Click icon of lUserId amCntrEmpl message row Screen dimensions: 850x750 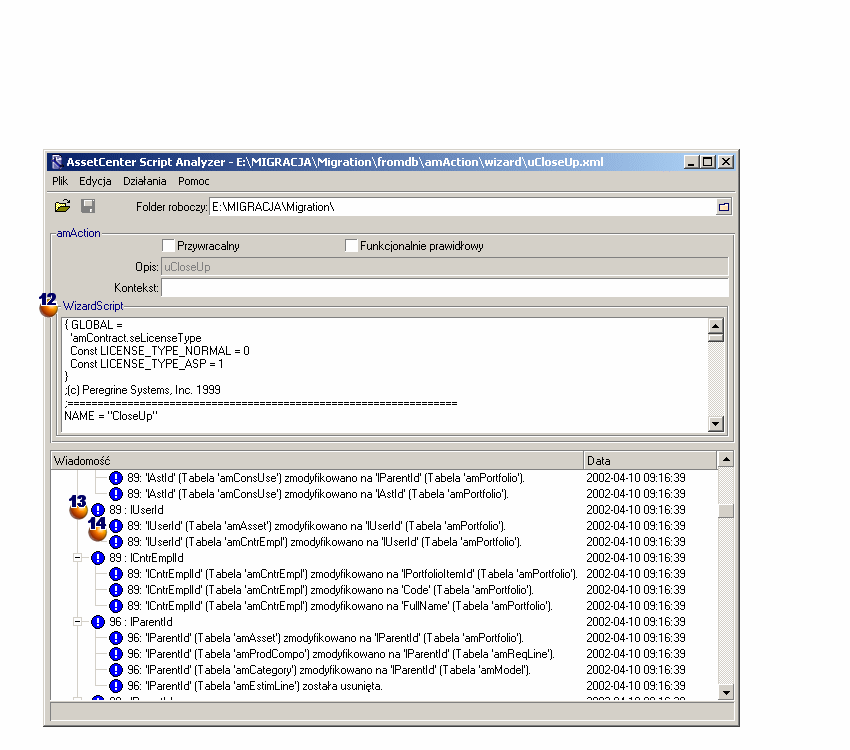click(116, 542)
